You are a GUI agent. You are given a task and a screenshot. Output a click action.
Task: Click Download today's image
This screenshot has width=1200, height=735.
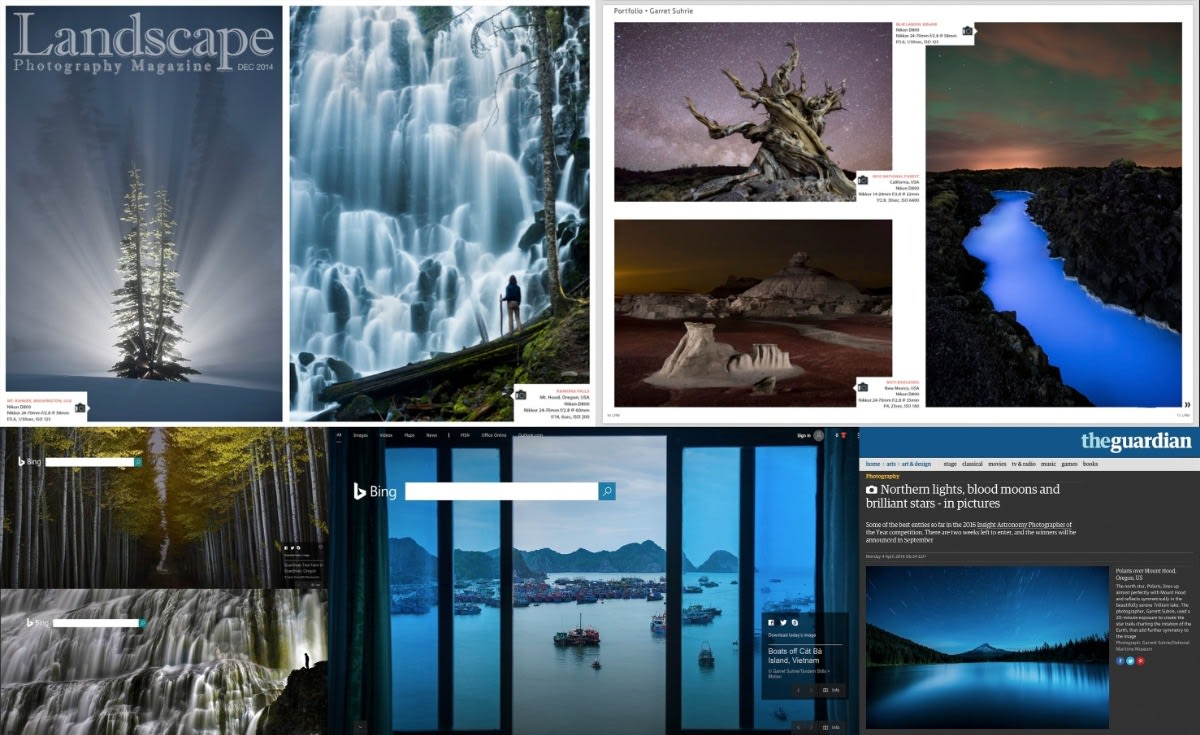click(792, 635)
